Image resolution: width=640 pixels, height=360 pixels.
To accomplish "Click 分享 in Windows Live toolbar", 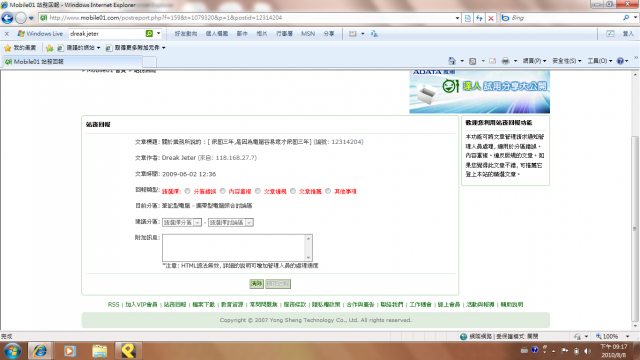I will click(329, 33).
